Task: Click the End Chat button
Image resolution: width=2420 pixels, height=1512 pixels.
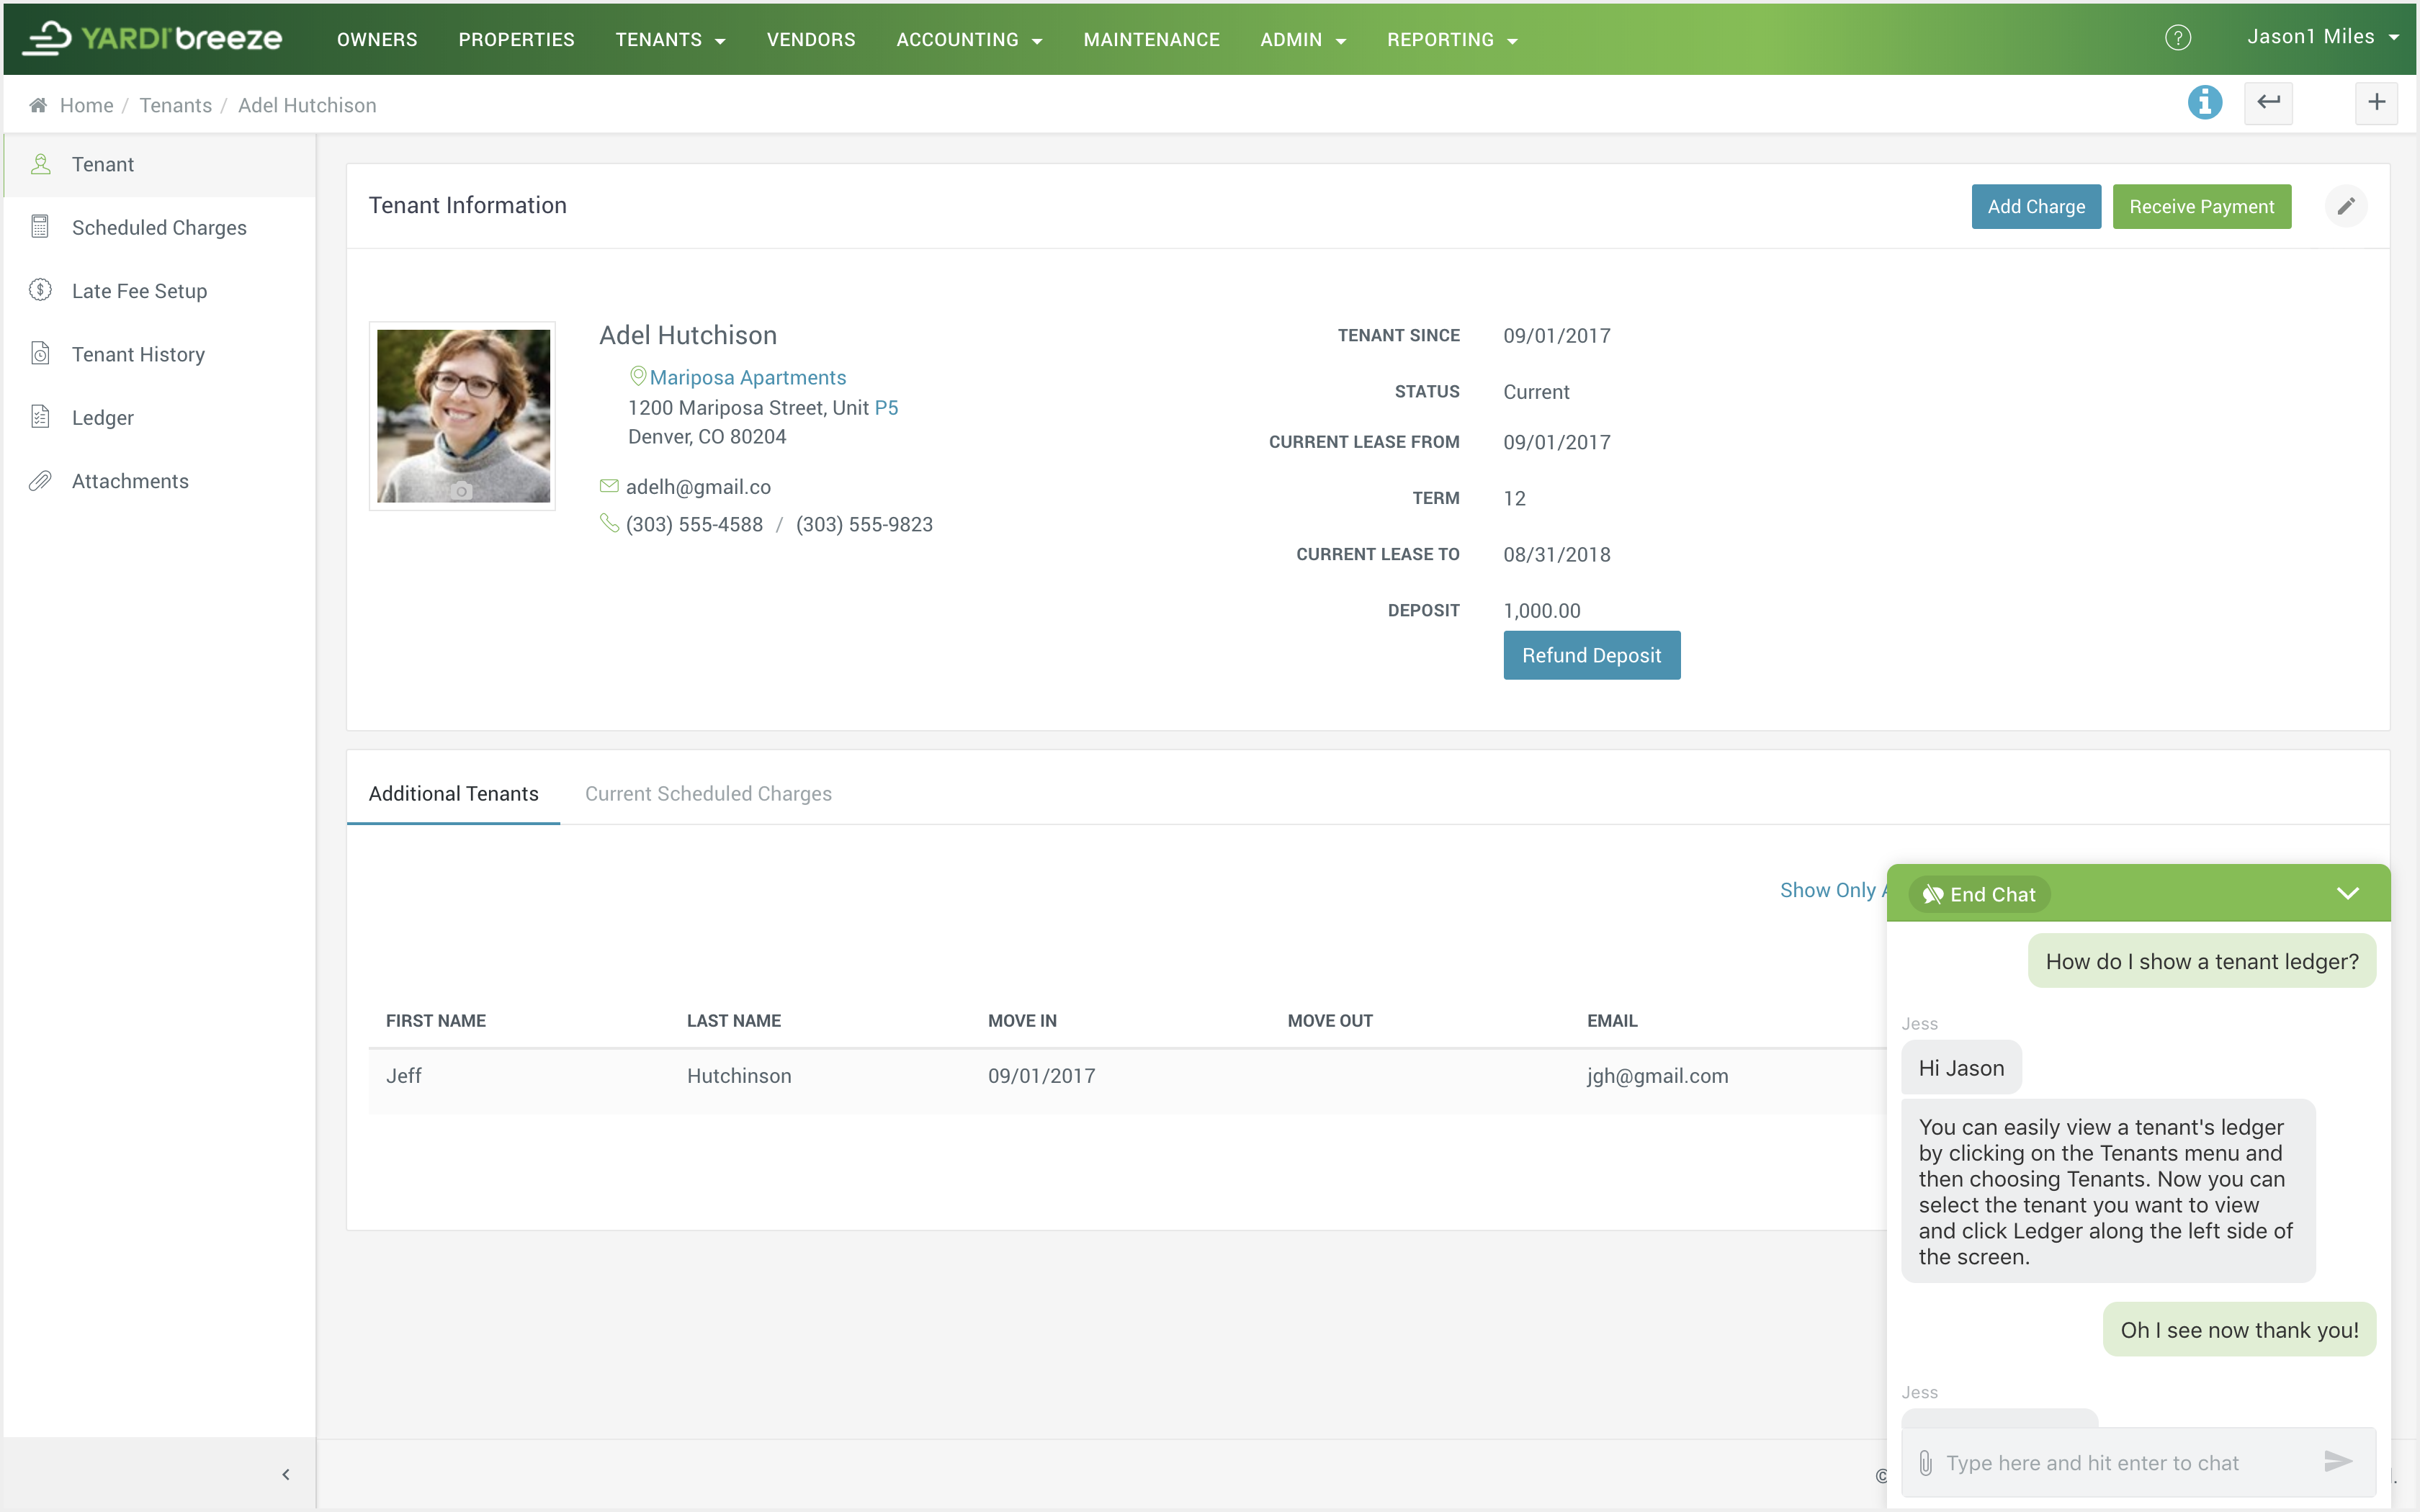Action: click(1979, 894)
